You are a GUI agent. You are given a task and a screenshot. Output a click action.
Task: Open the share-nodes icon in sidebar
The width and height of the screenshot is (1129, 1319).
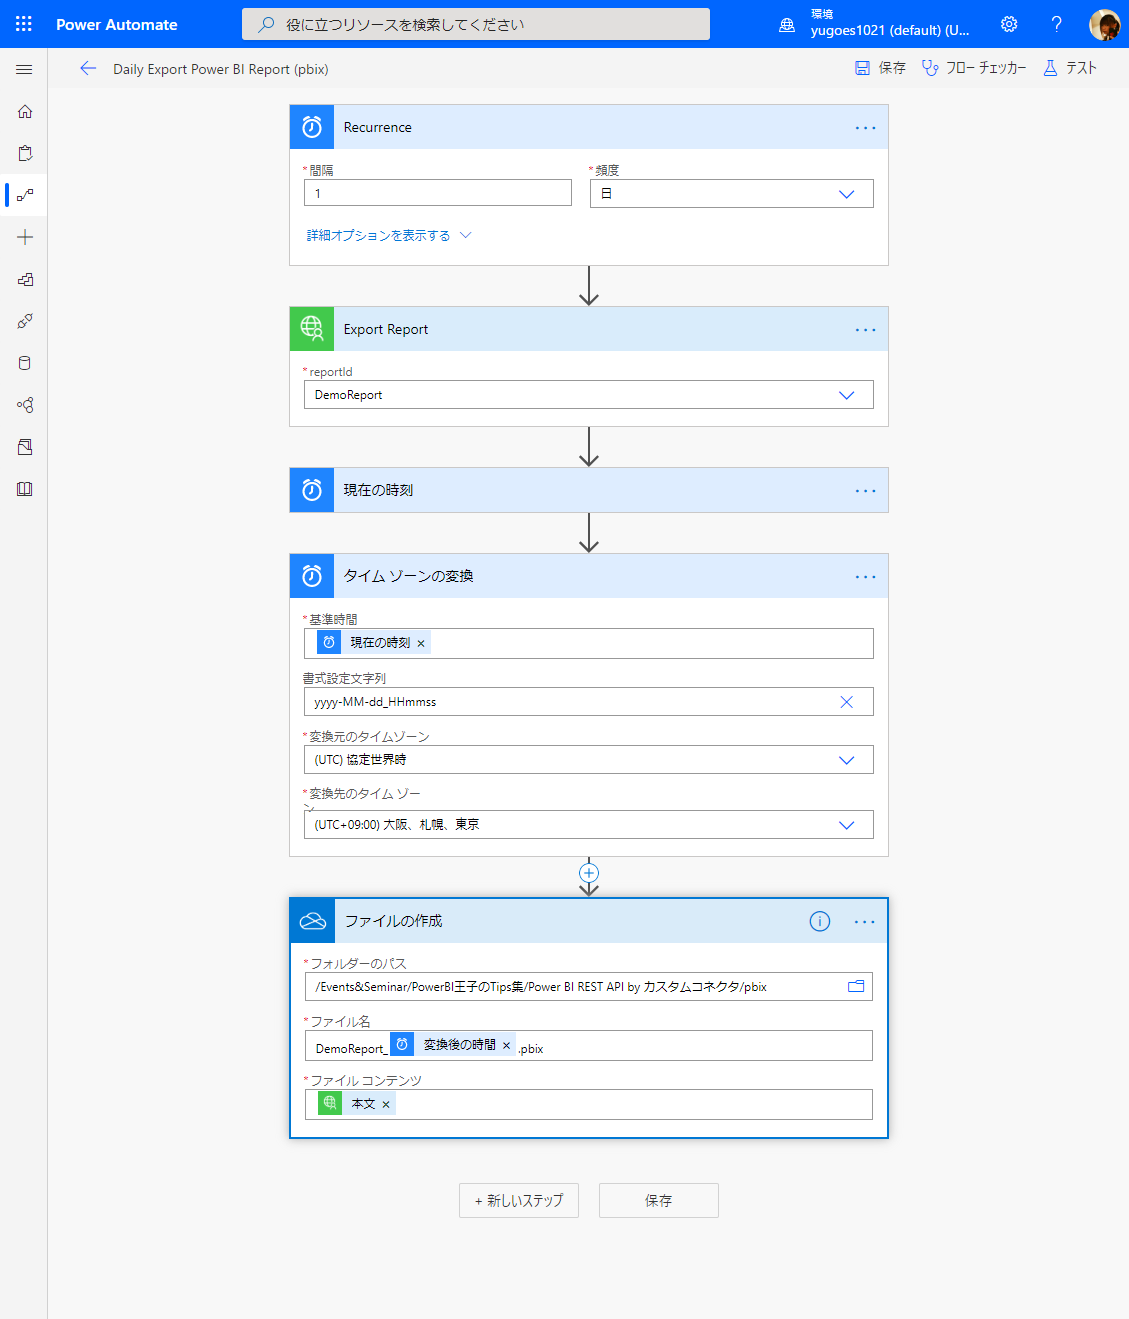tap(25, 405)
